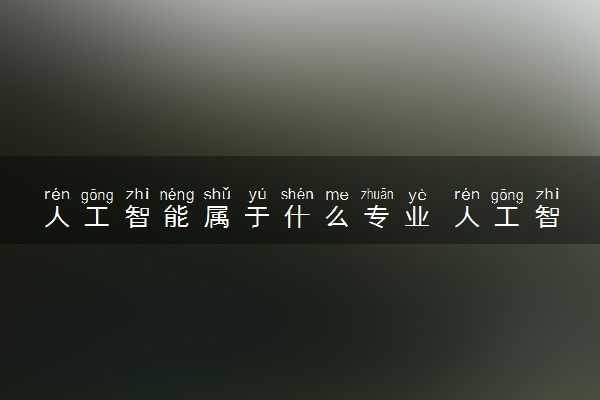The image size is (600, 400).
Task: Select the pinyin label me
Action: 337,195
